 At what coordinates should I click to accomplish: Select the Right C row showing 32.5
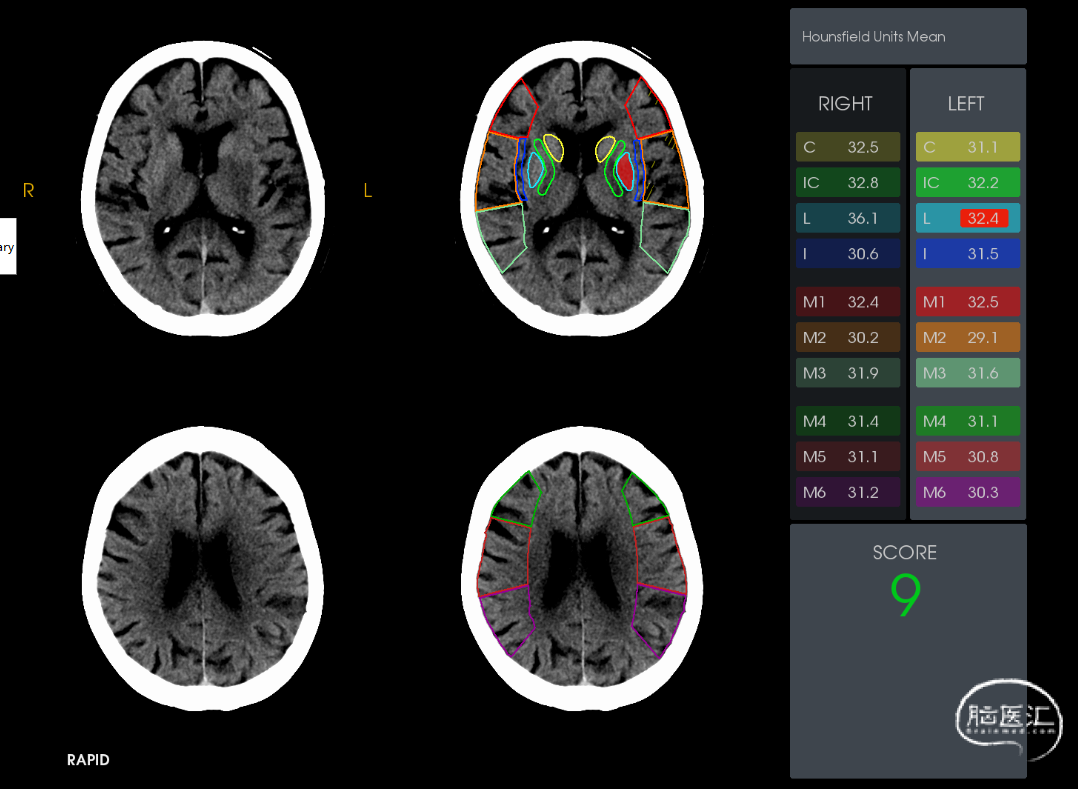point(847,147)
